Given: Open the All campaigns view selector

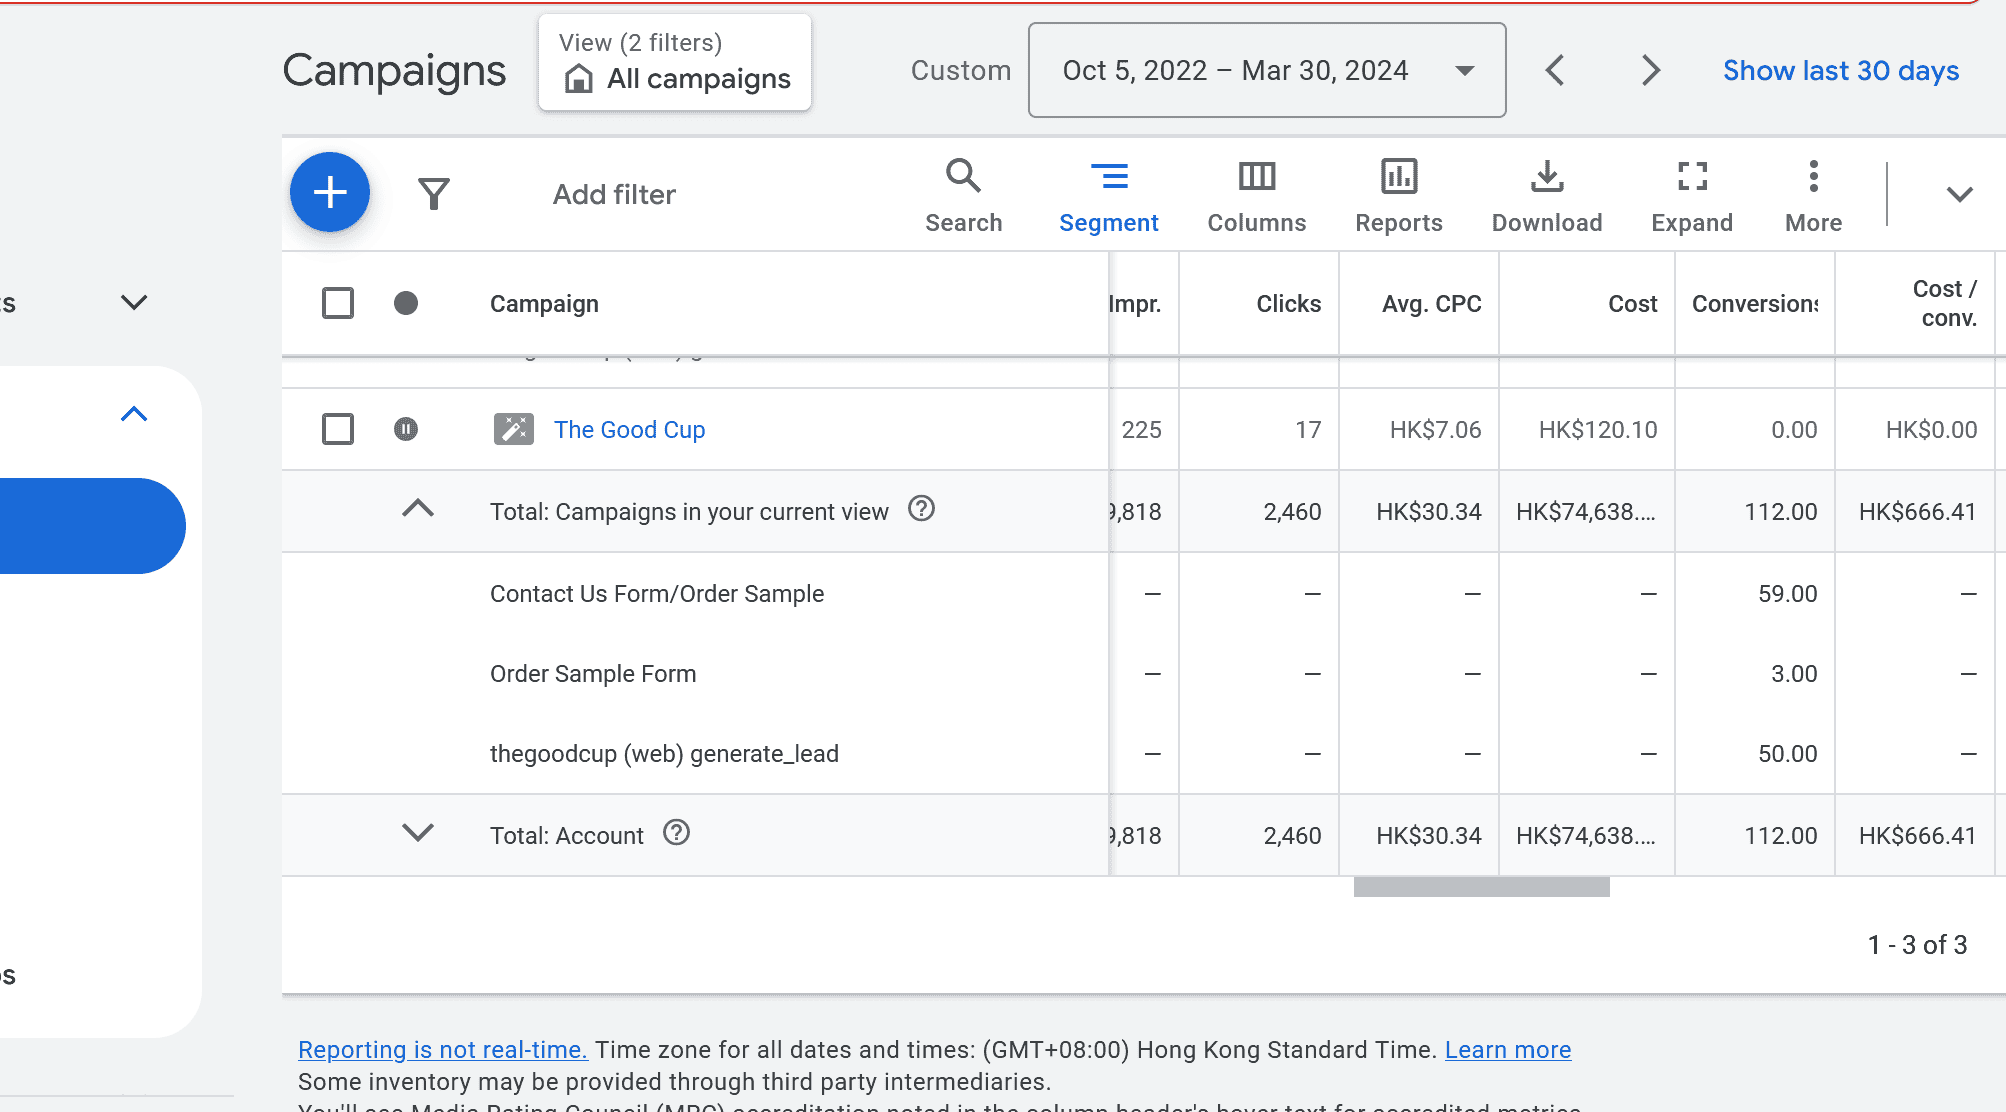Looking at the screenshot, I should [676, 64].
